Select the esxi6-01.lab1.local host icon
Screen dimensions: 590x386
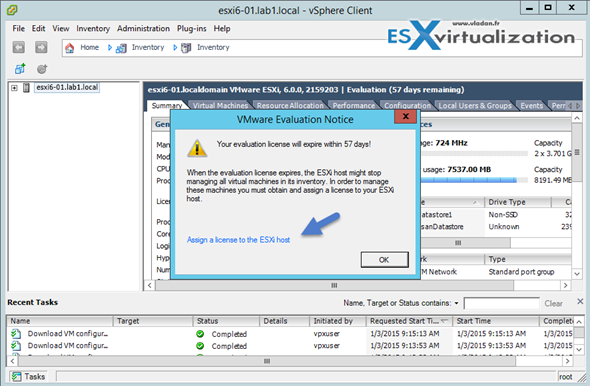pos(26,88)
